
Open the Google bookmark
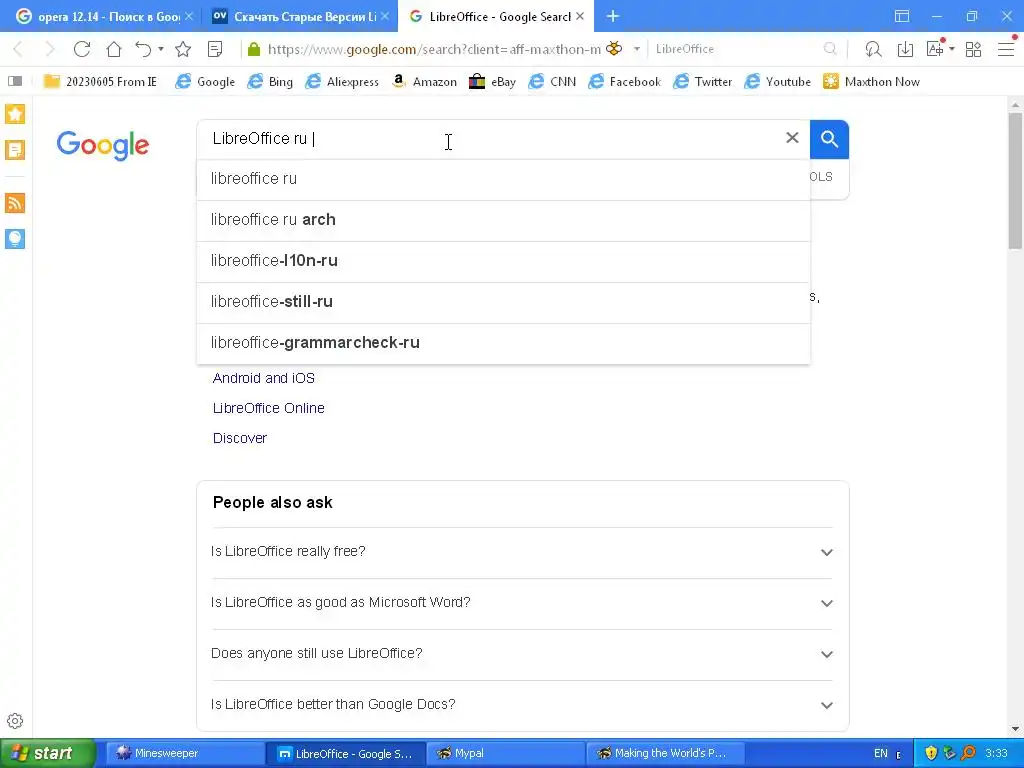tap(205, 82)
